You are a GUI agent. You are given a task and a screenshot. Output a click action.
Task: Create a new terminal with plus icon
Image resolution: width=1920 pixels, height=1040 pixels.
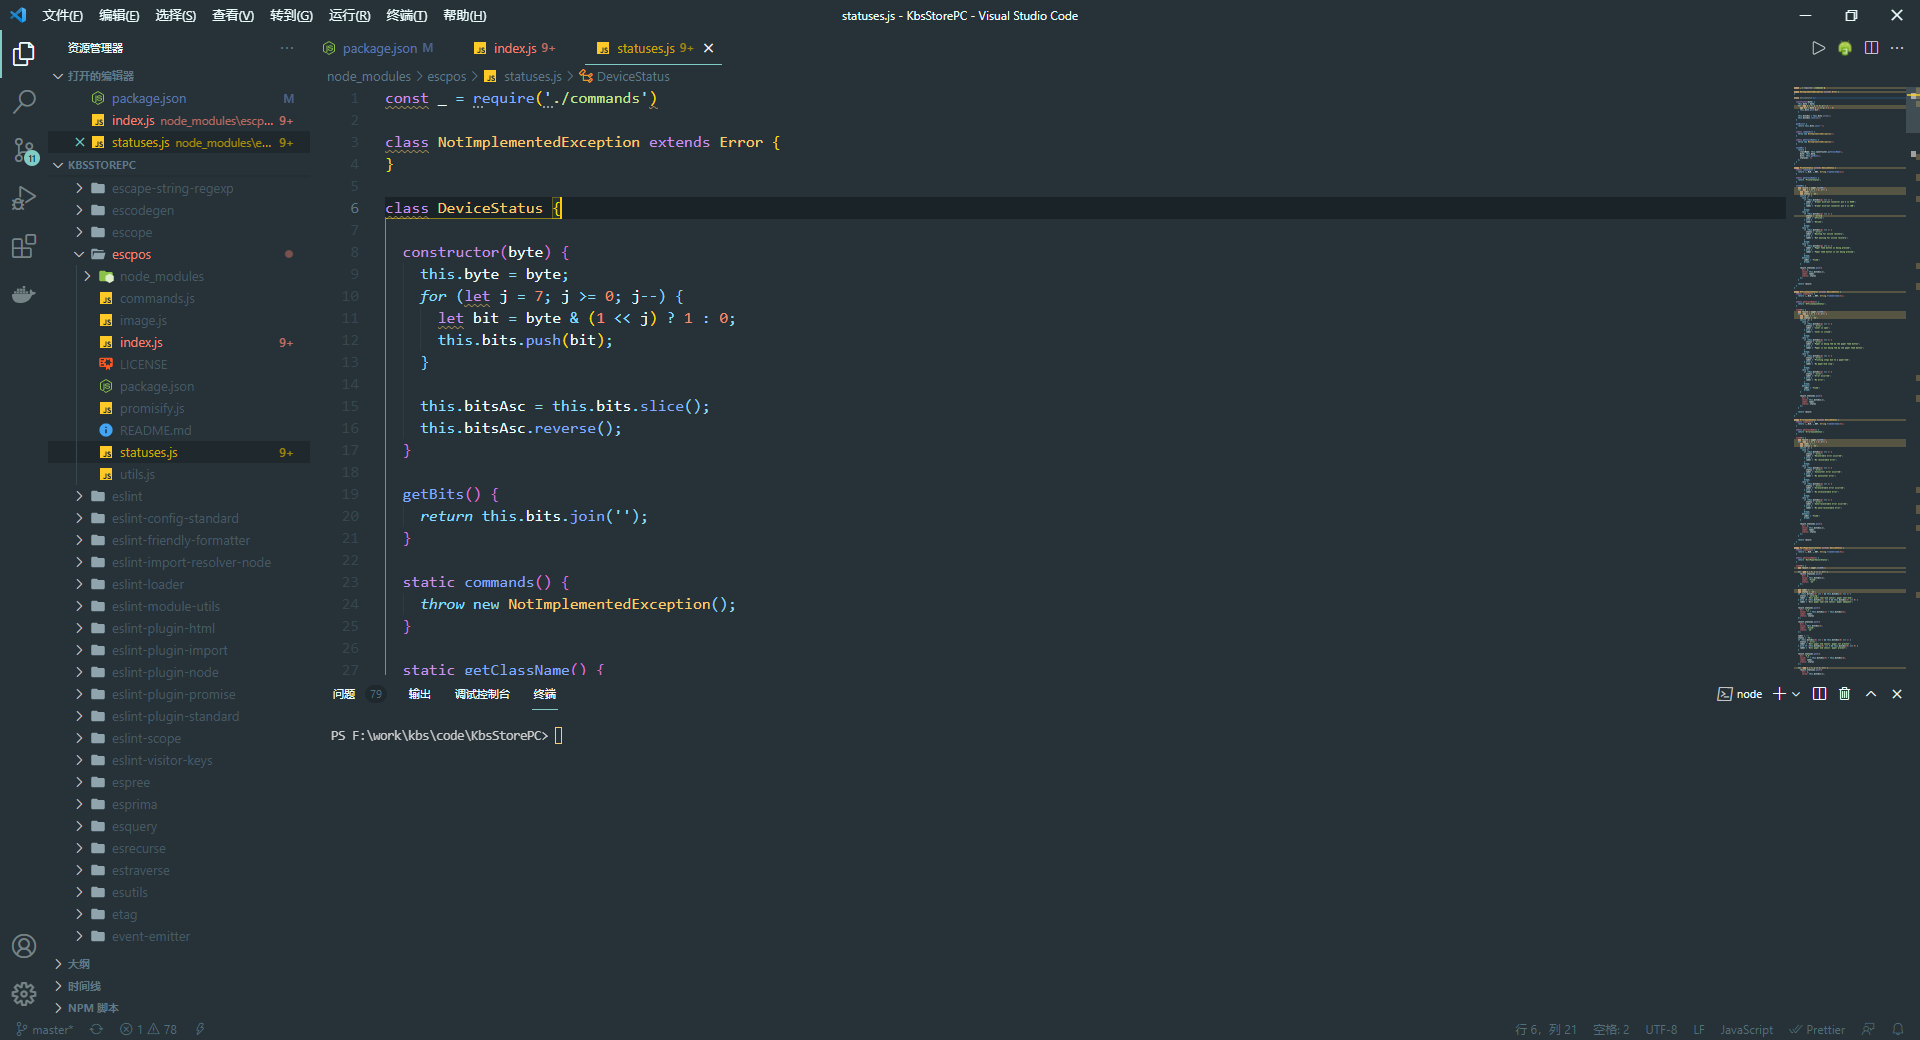1778,694
